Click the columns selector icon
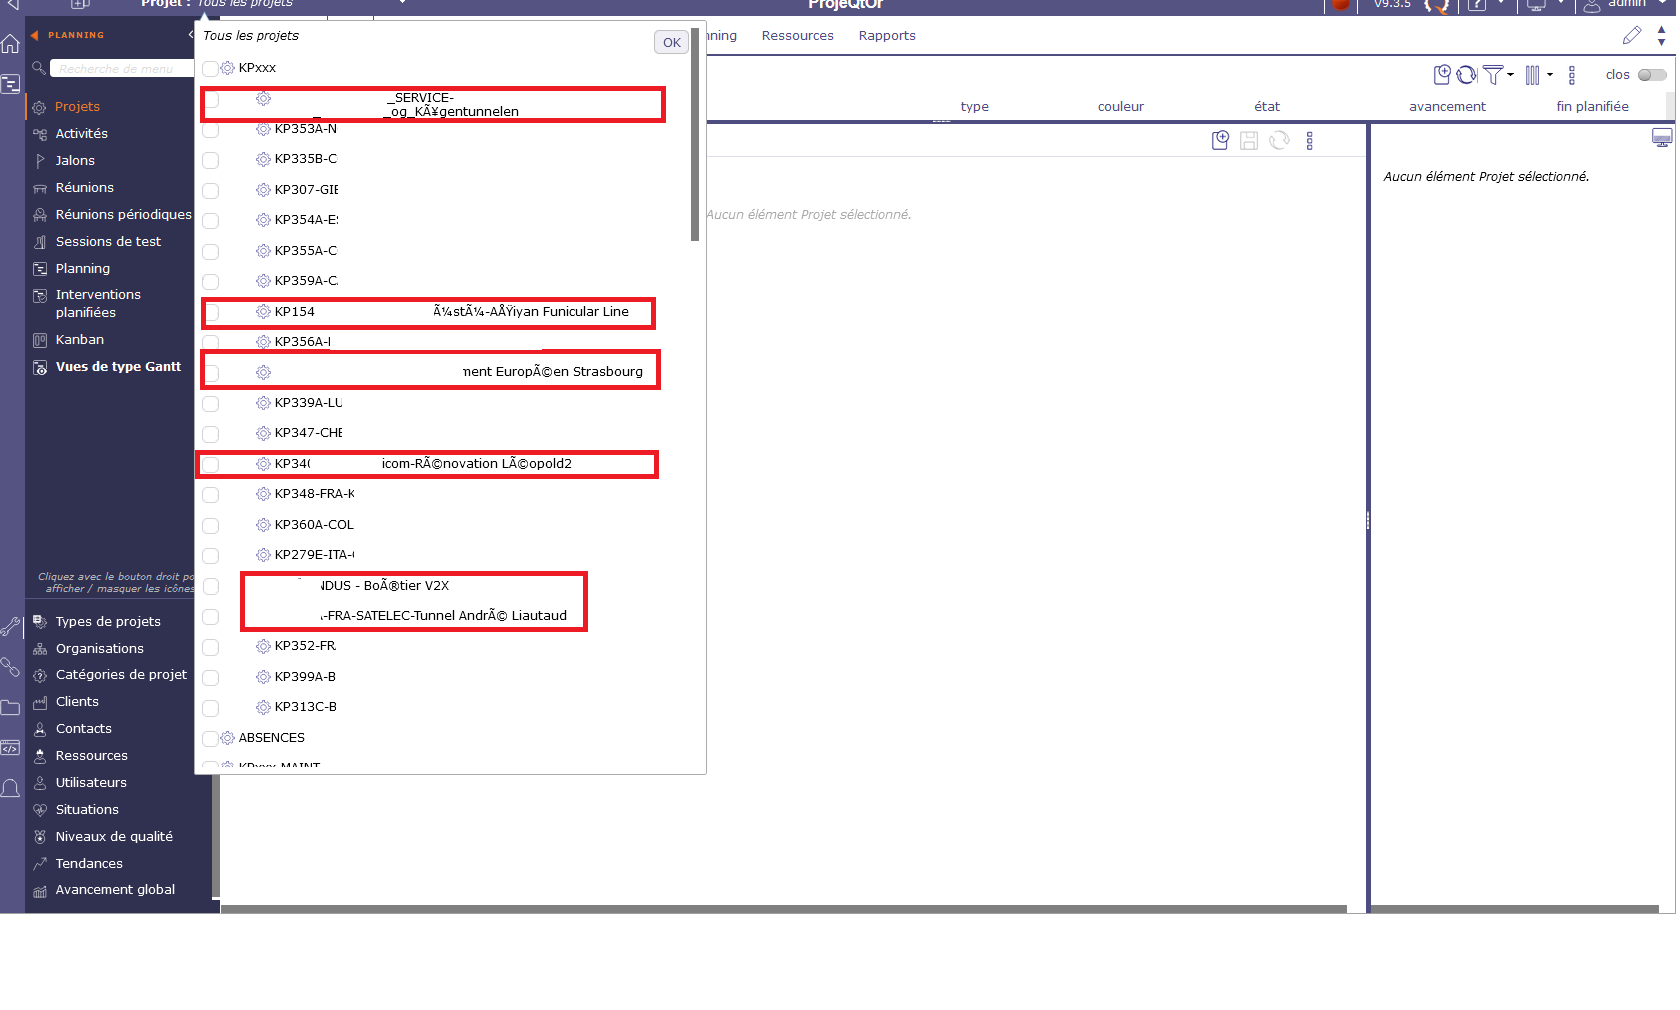This screenshot has width=1680, height=1010. coord(1532,75)
